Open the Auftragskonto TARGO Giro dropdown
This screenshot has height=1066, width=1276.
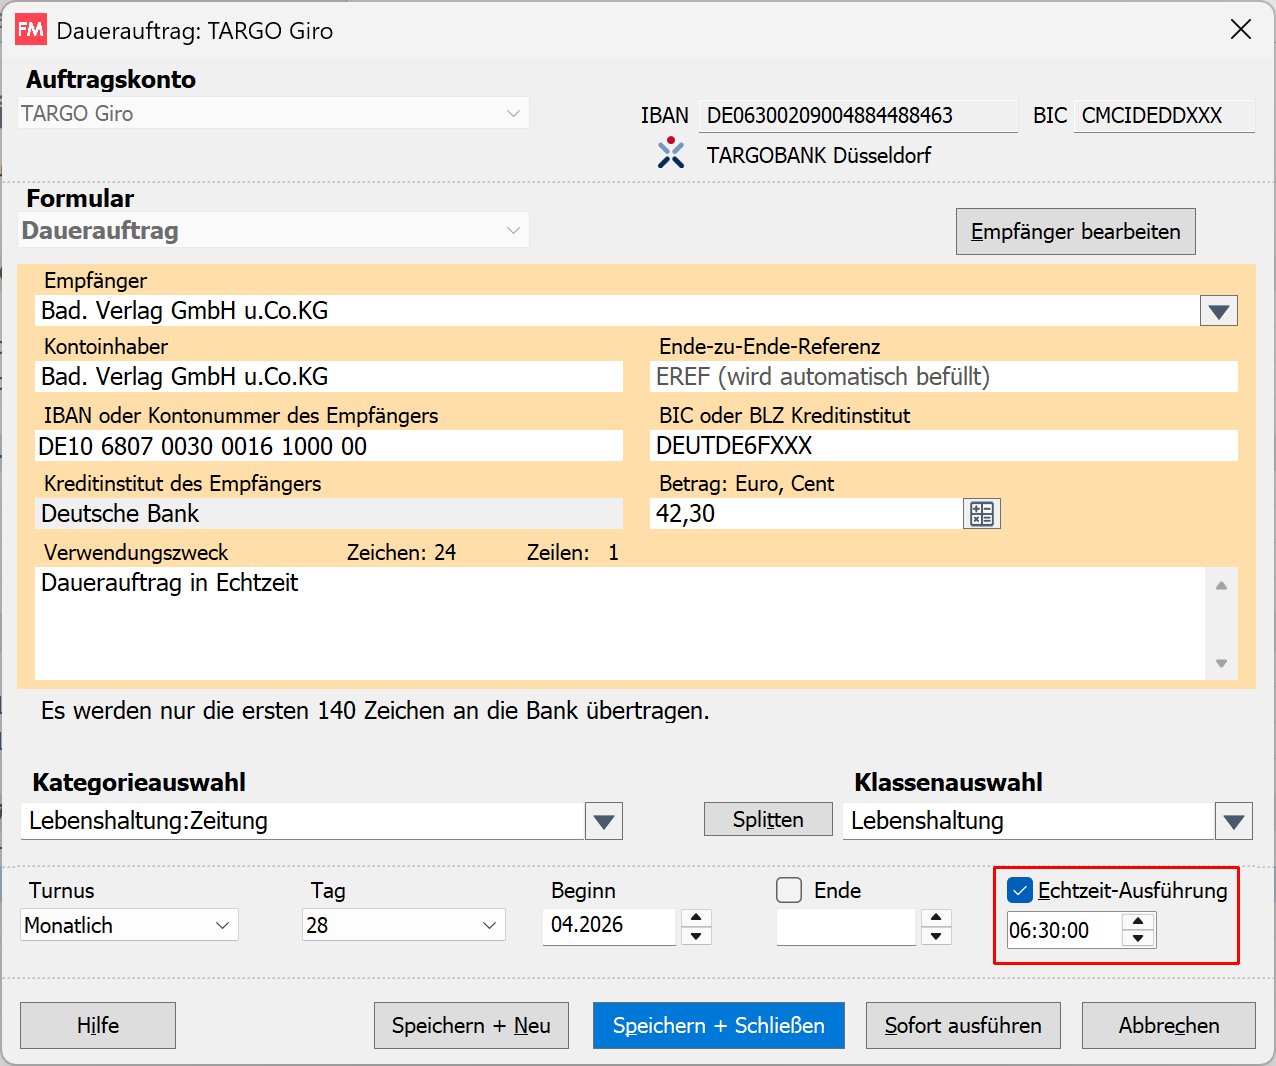[274, 114]
